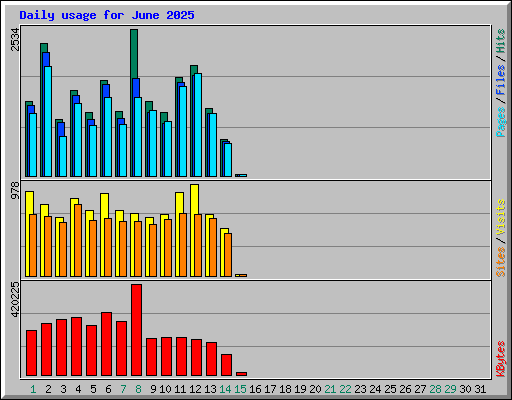
Task: Click day 5 on the date axis
Action: (93, 389)
